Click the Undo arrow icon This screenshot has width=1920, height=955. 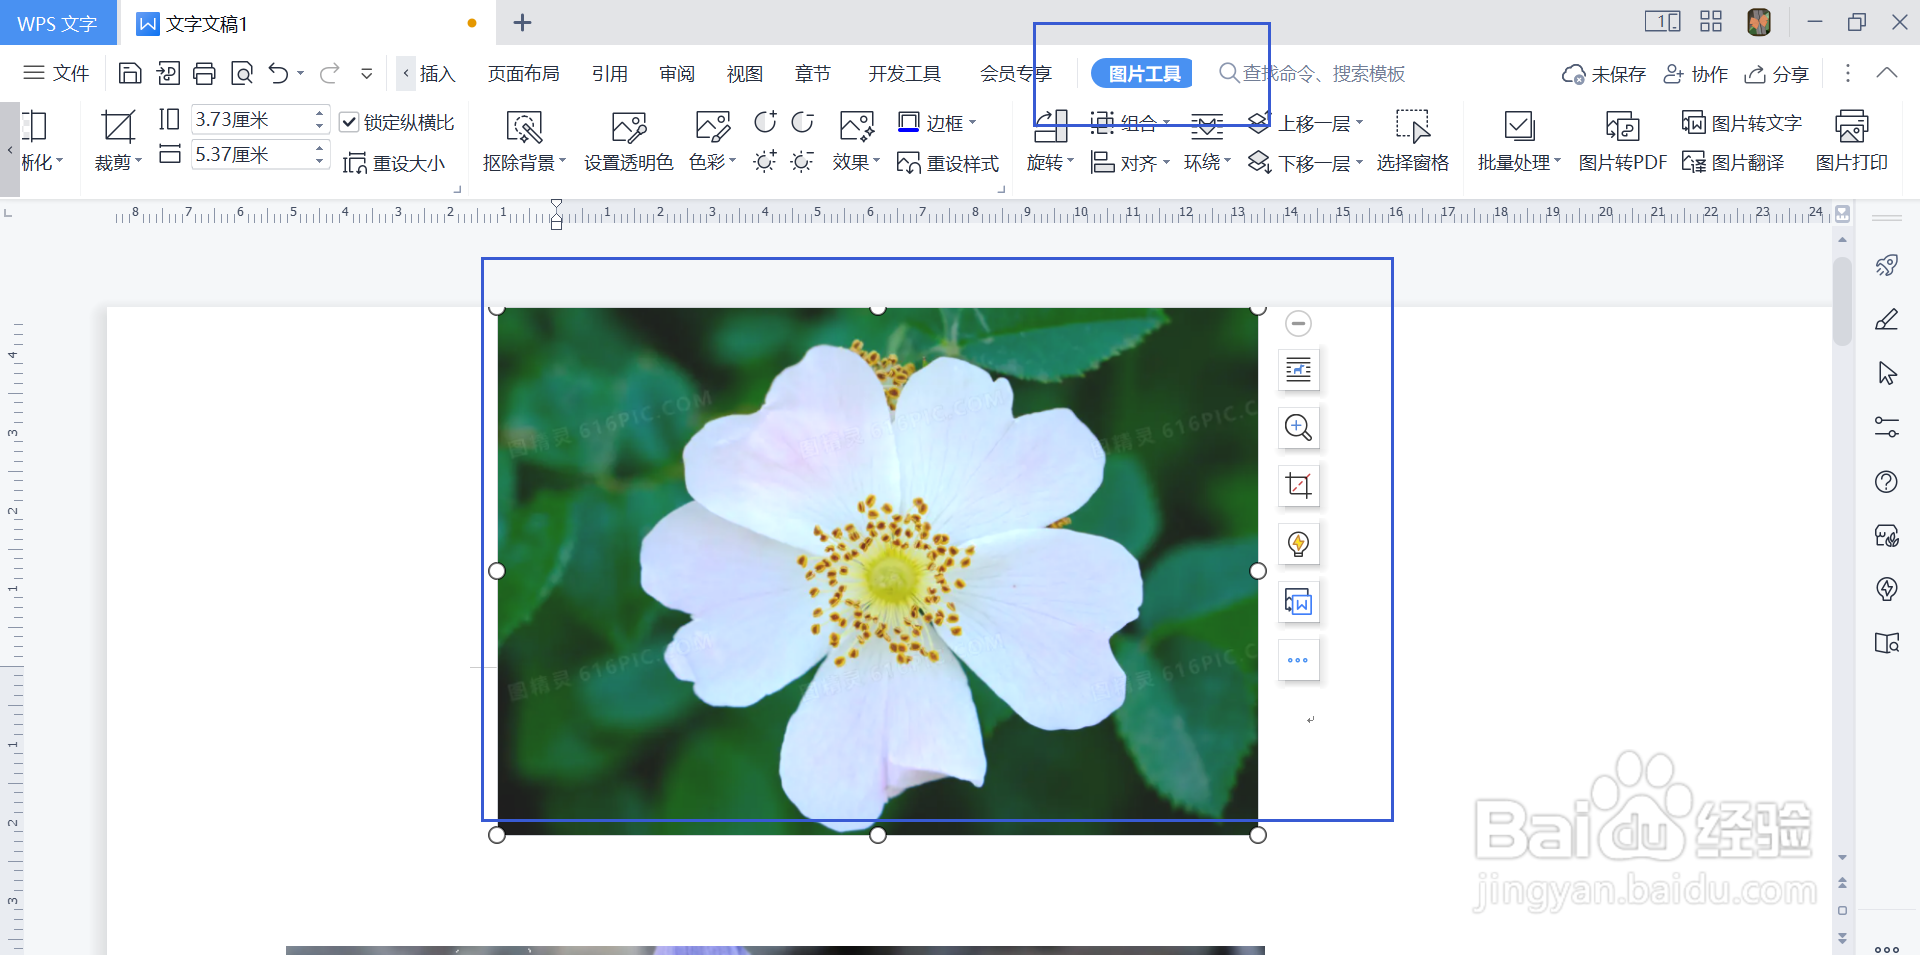279,73
